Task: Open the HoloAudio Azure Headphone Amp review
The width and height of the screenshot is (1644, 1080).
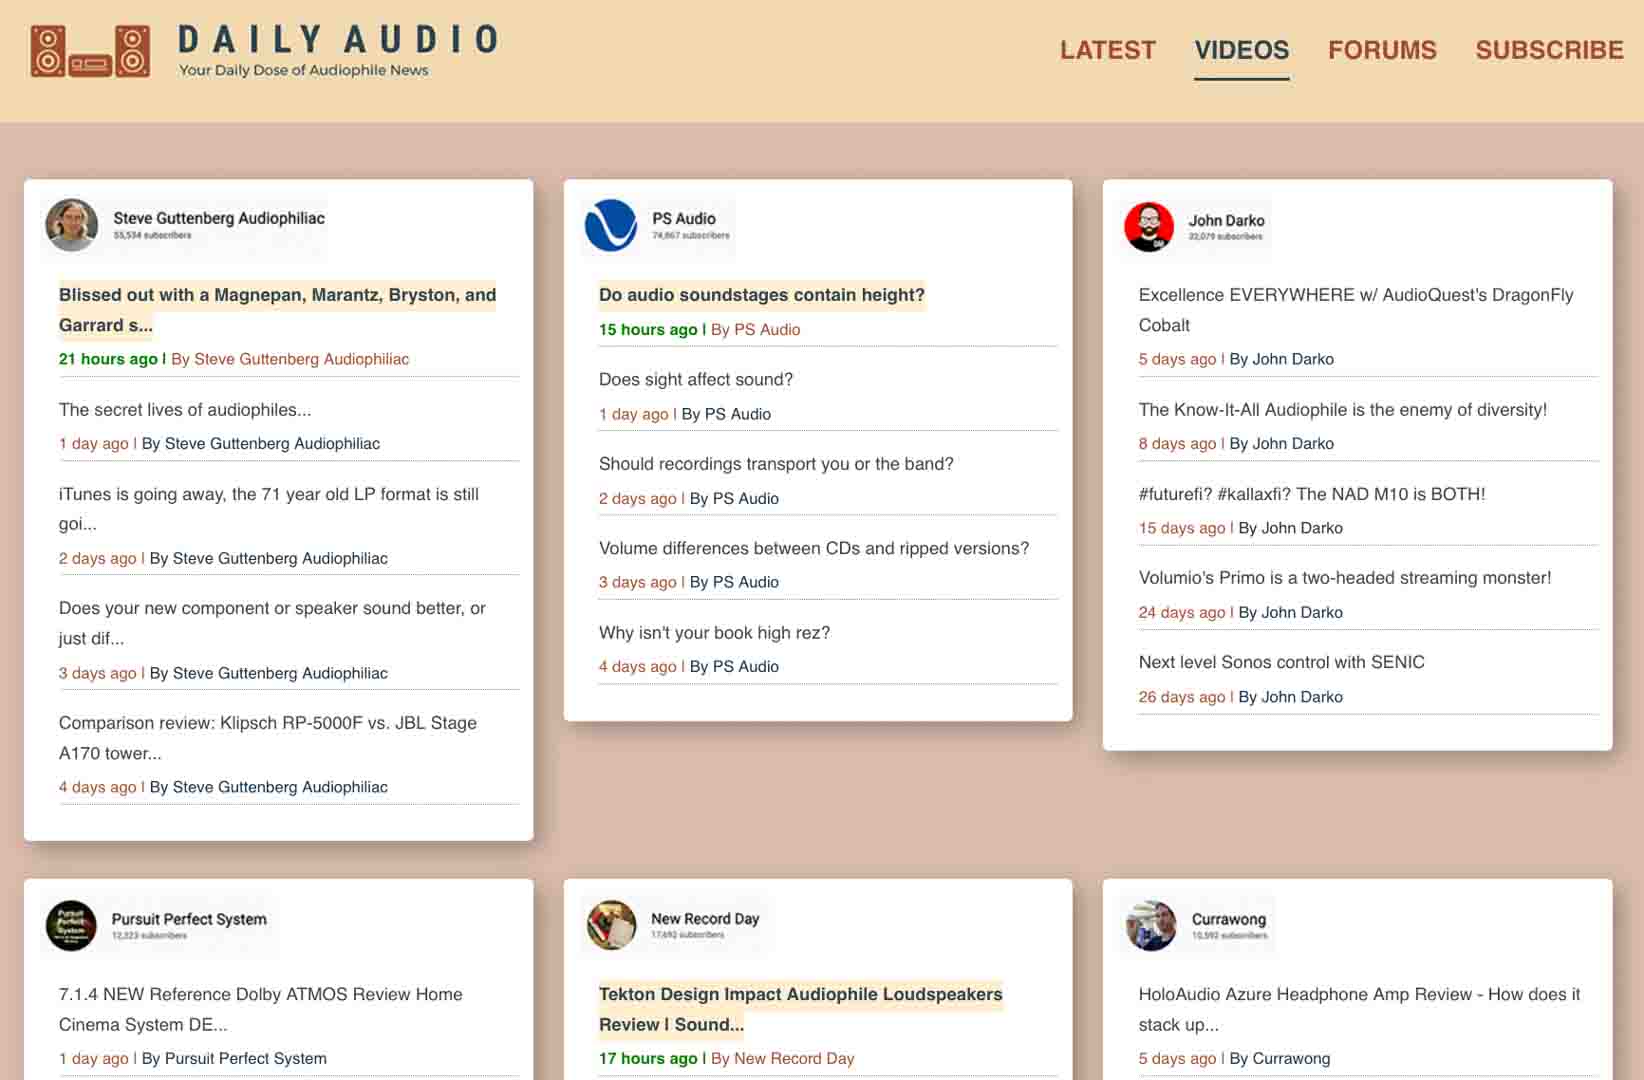Action: 1359,1009
